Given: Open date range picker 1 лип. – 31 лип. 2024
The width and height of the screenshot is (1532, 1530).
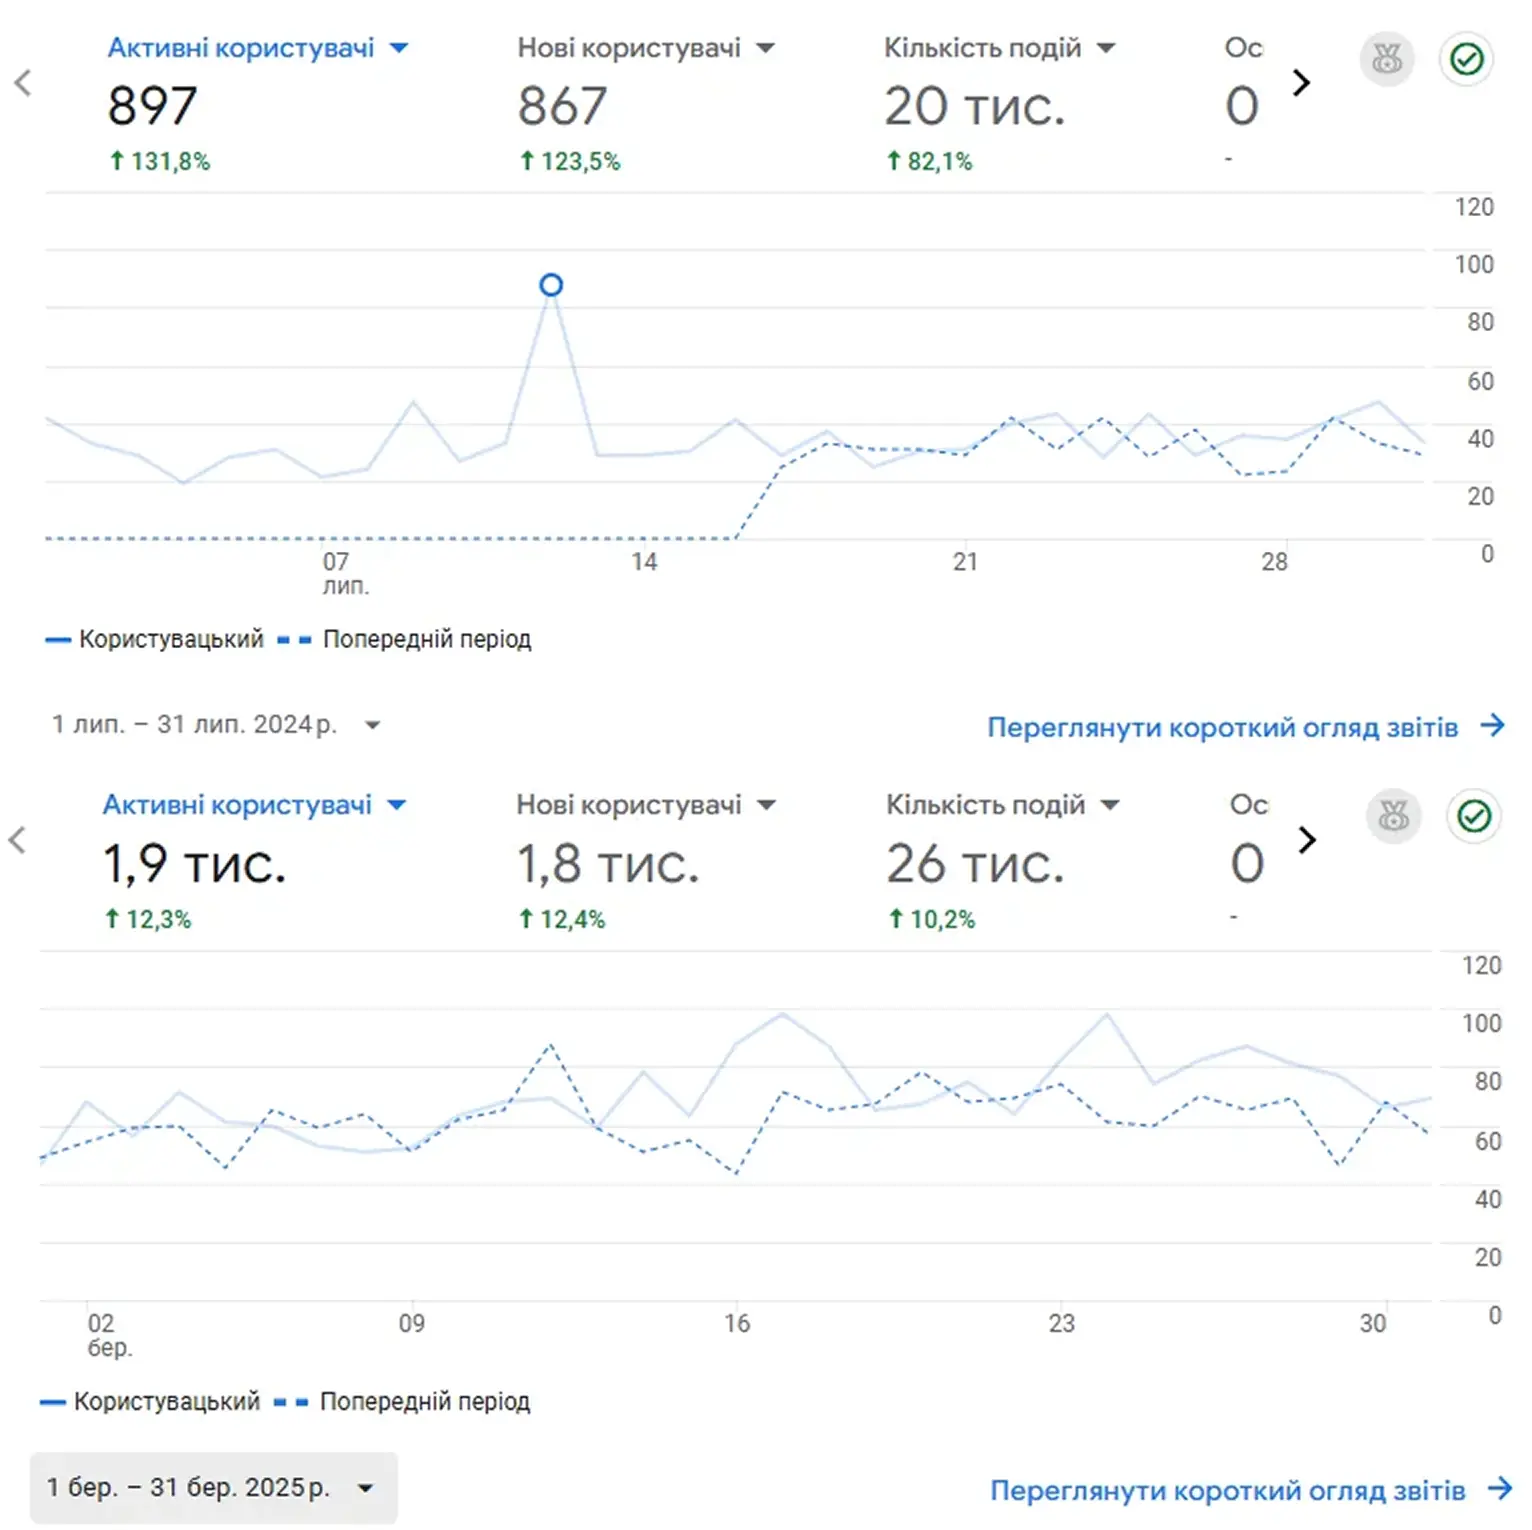Looking at the screenshot, I should click(216, 724).
